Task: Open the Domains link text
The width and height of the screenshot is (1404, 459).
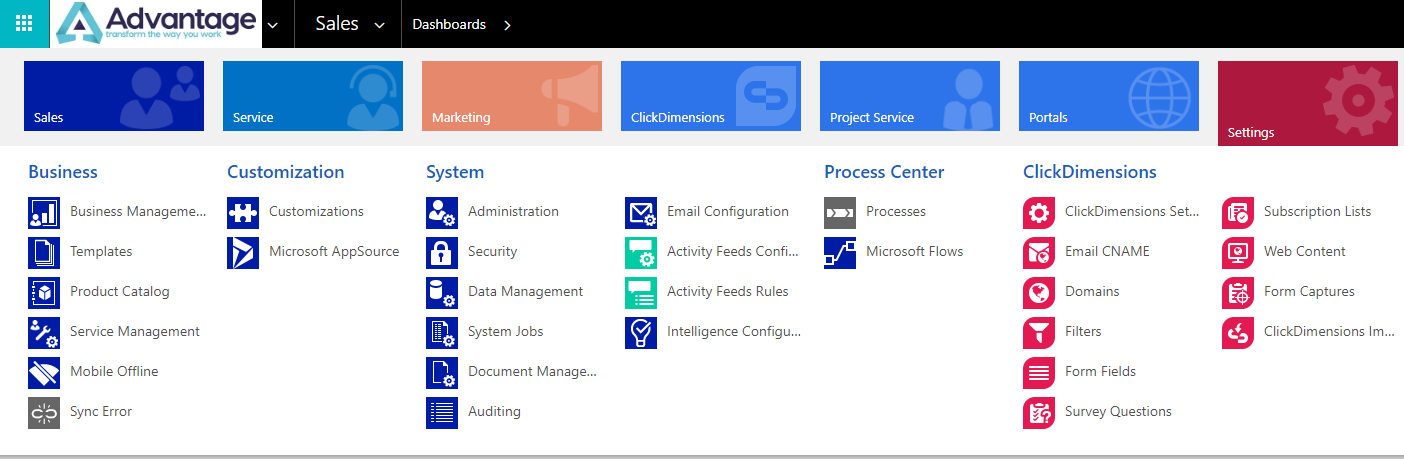Action: (x=1092, y=292)
